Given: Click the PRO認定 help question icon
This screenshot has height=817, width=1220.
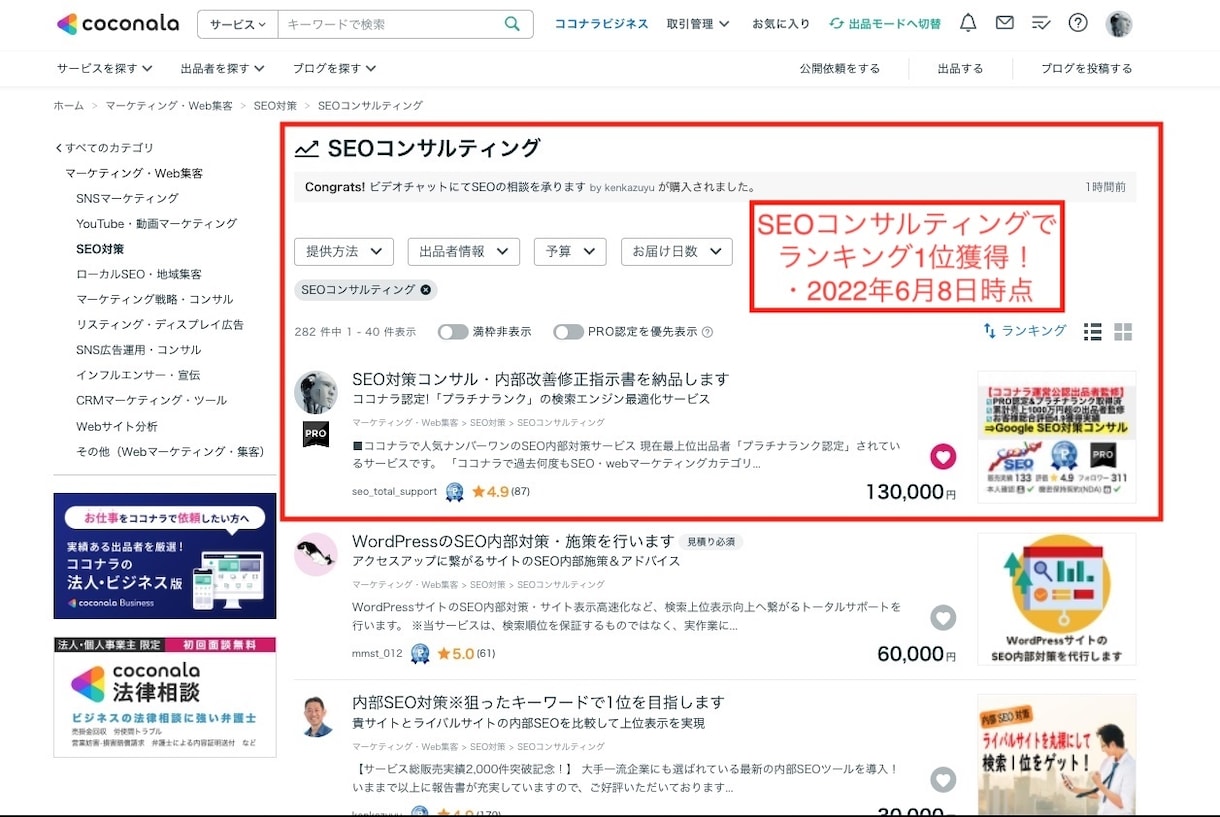Looking at the screenshot, I should pos(708,332).
